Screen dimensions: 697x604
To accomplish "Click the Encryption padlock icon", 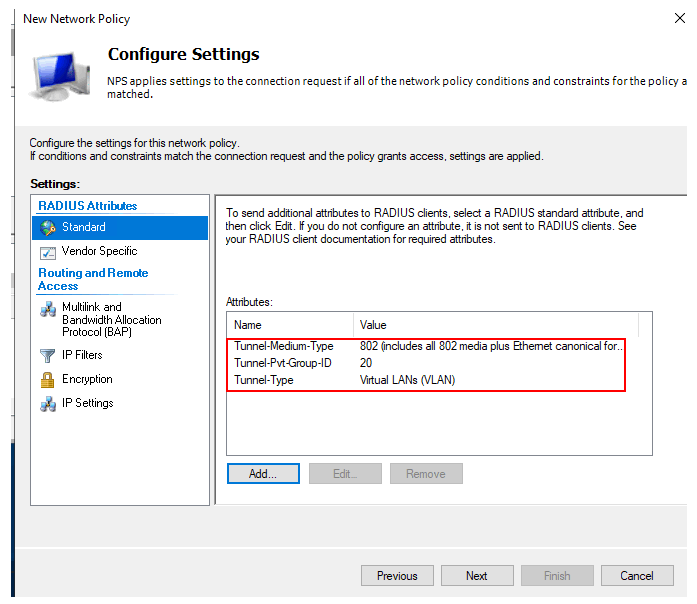I will [47, 380].
